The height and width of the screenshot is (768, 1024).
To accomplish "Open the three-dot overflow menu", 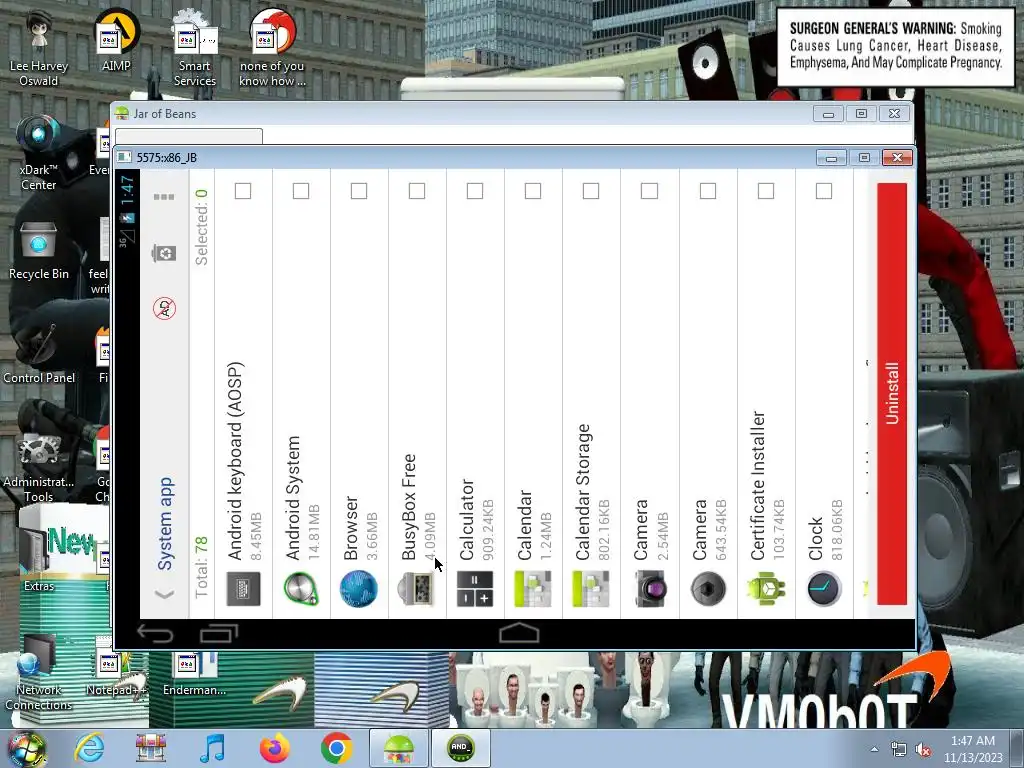I will click(164, 197).
